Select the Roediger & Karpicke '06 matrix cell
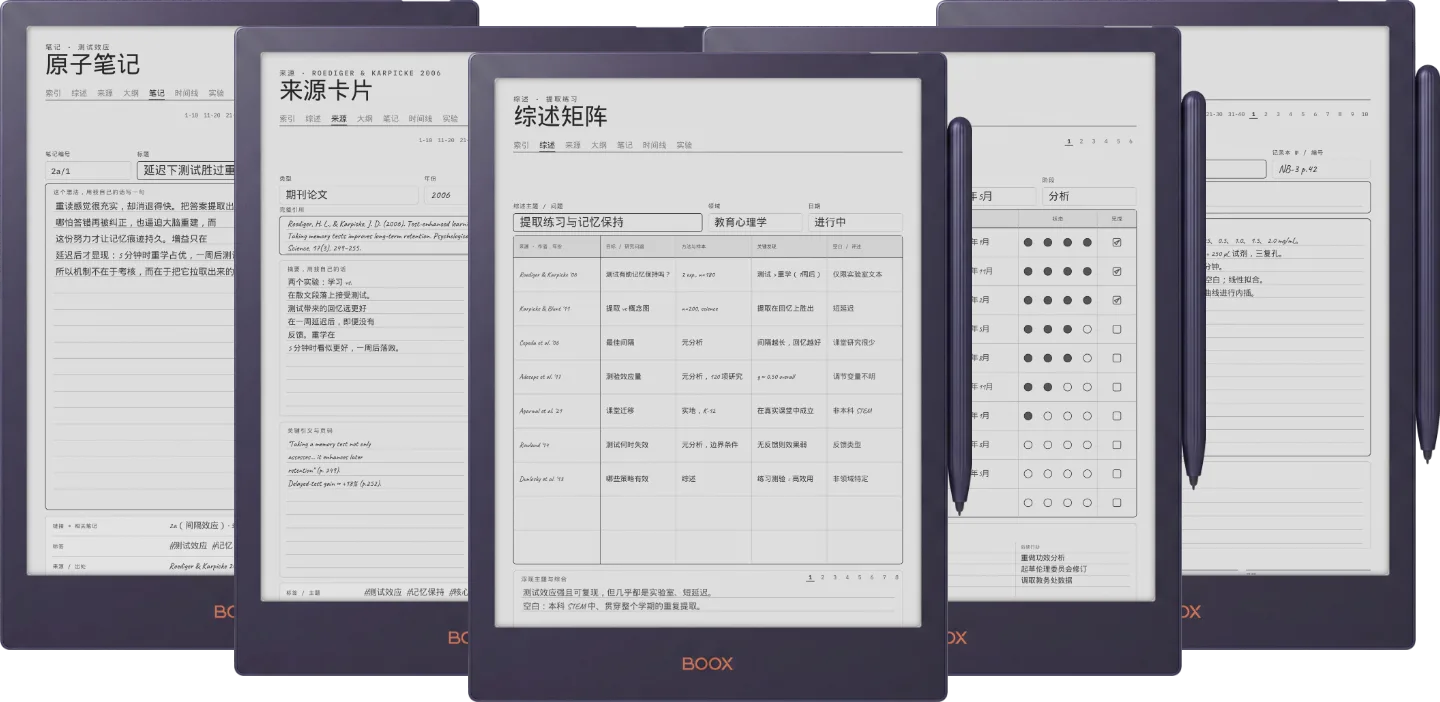Viewport: 1440px width, 702px height. click(x=557, y=274)
